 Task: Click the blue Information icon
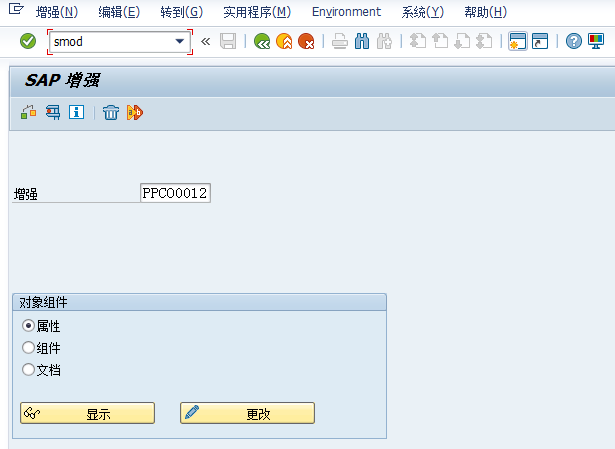point(76,113)
